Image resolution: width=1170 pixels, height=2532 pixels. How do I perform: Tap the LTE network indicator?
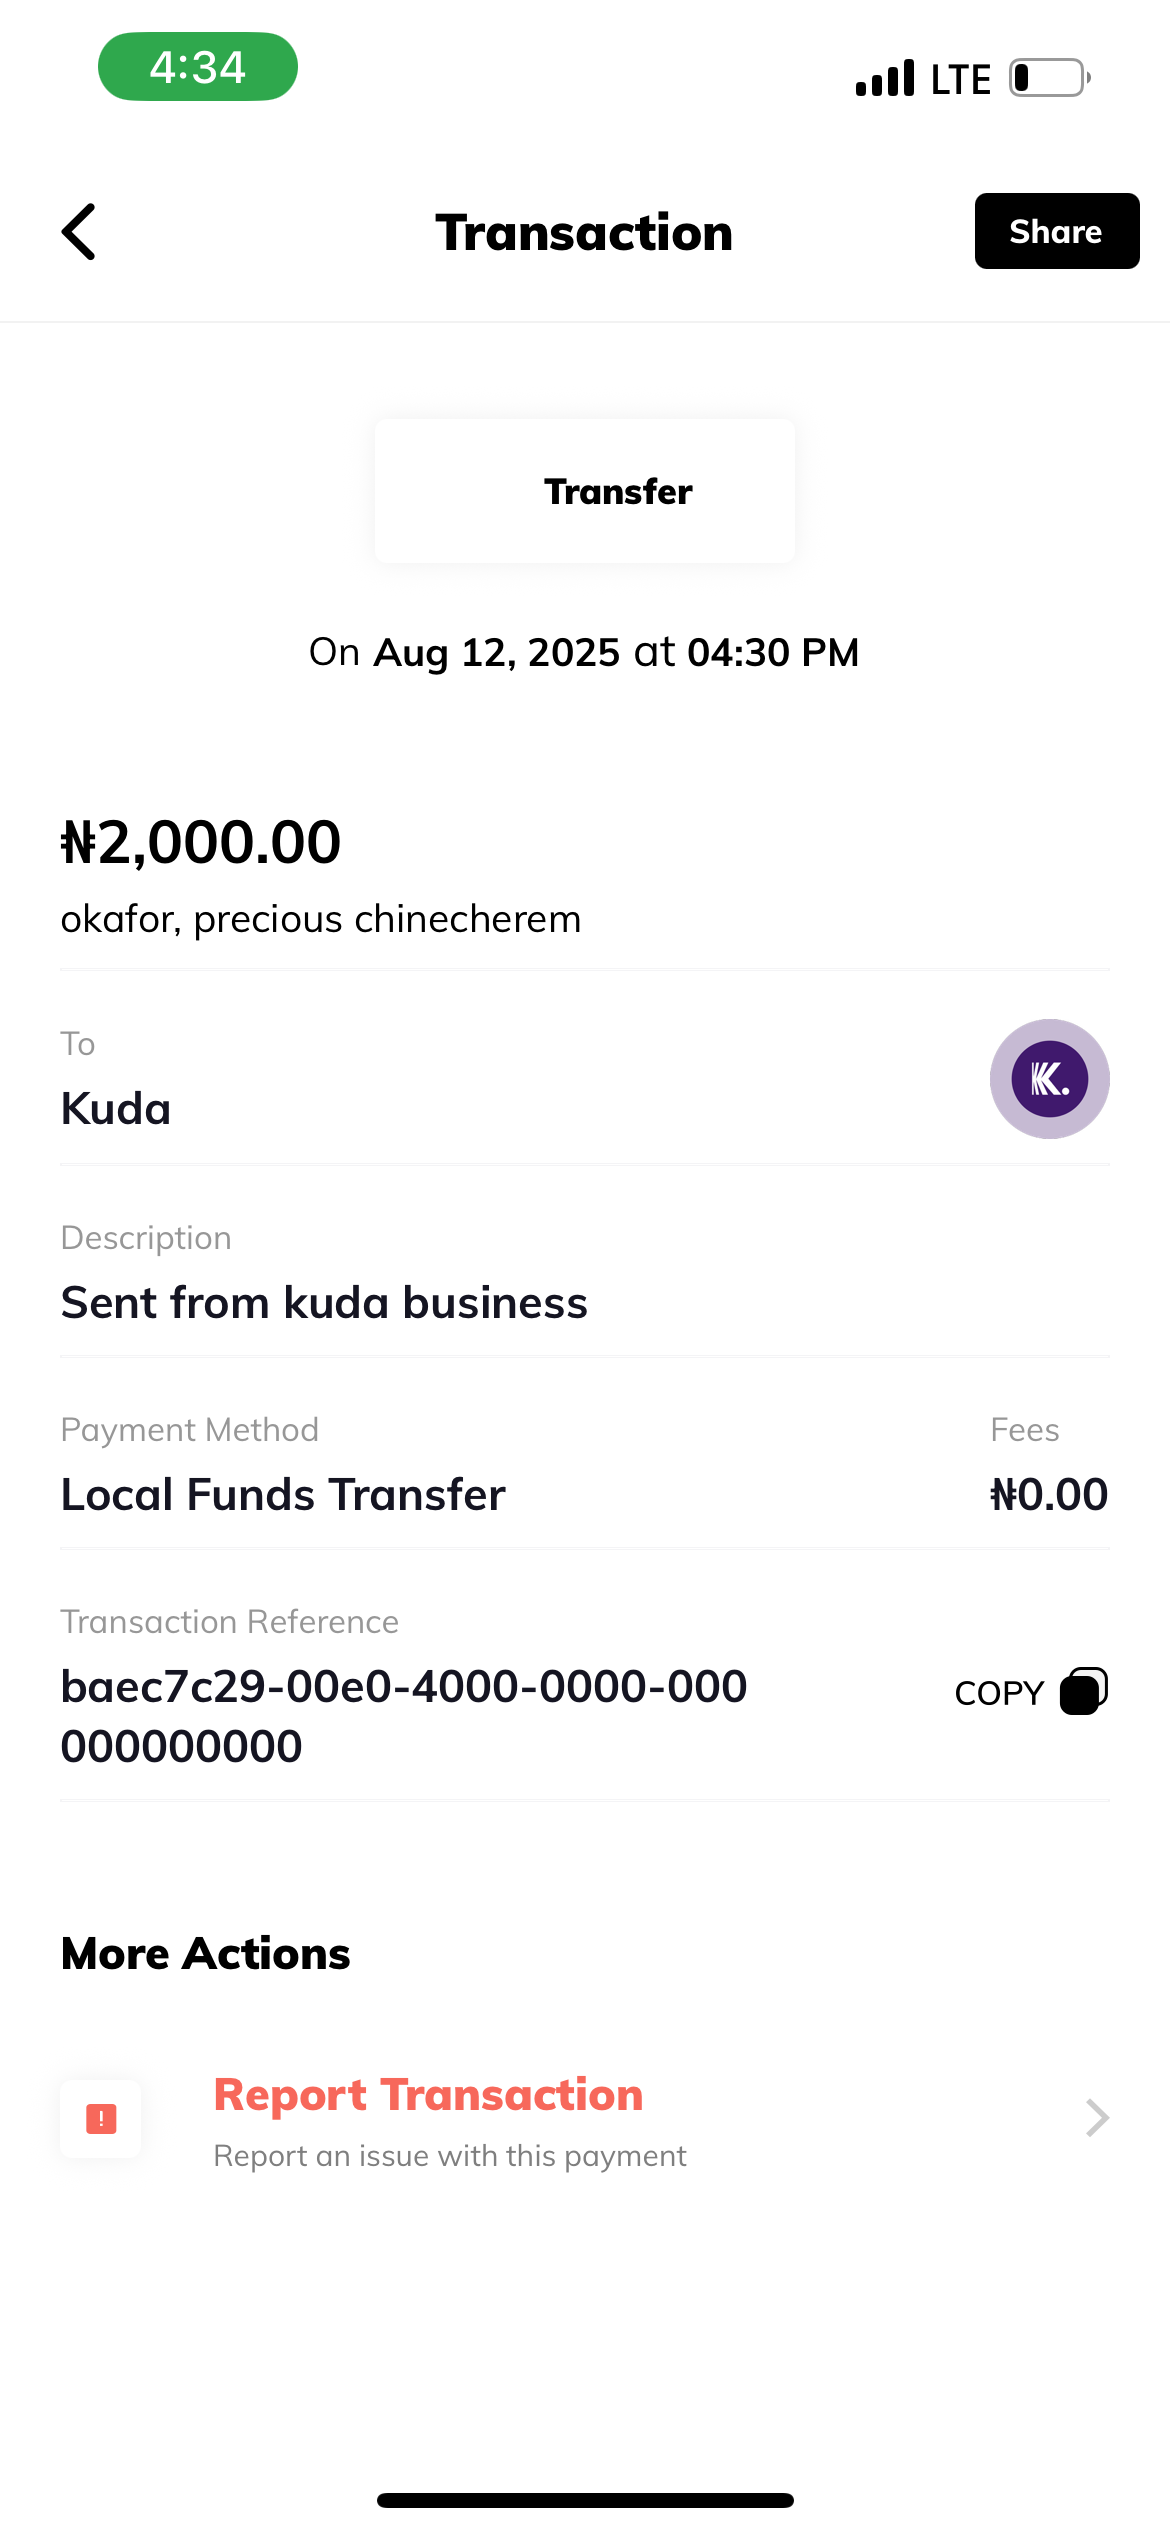tap(960, 80)
